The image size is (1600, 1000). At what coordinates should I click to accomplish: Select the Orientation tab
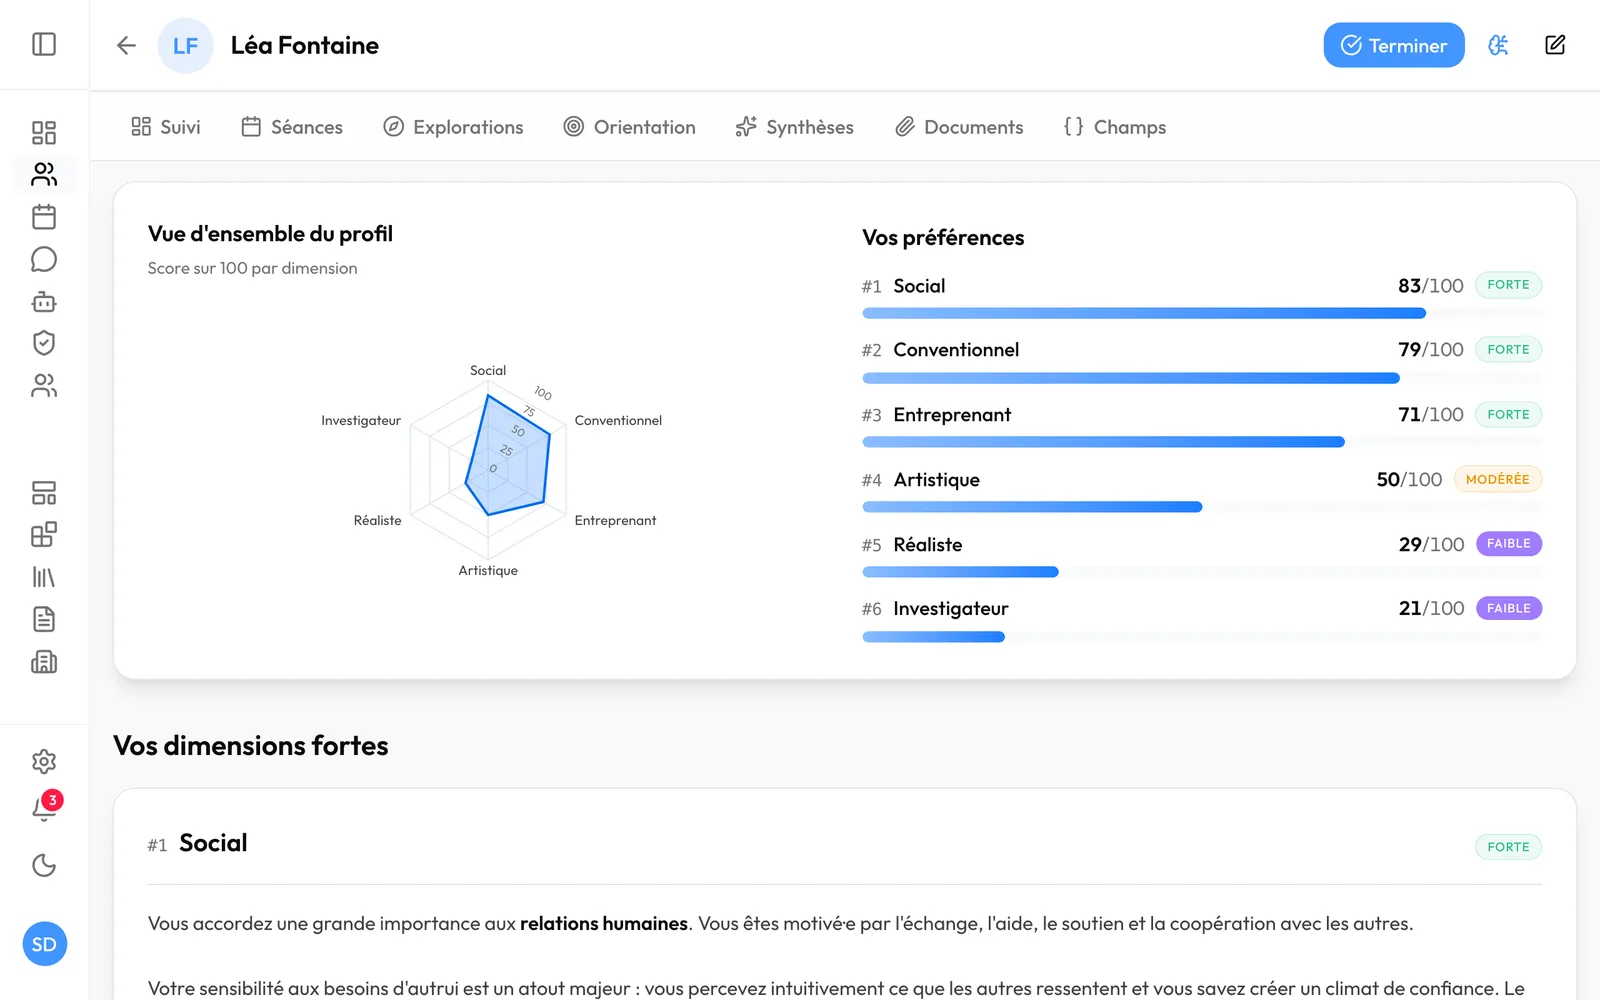coord(629,127)
